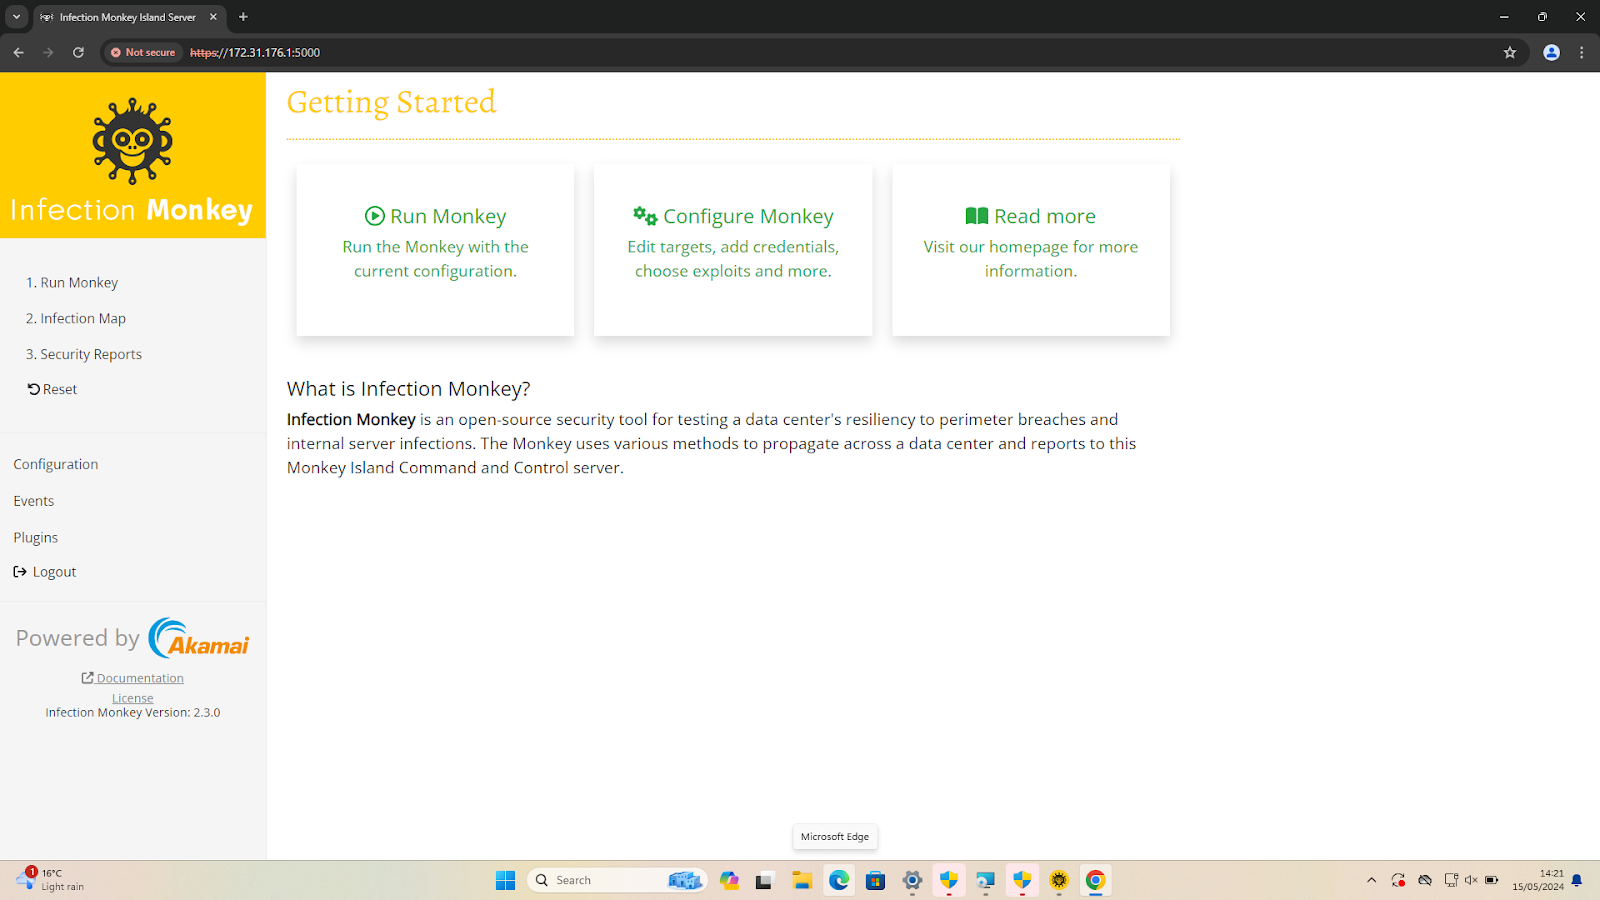Click the volume muted tray icon
Screen dimensions: 1600x900
1471,880
